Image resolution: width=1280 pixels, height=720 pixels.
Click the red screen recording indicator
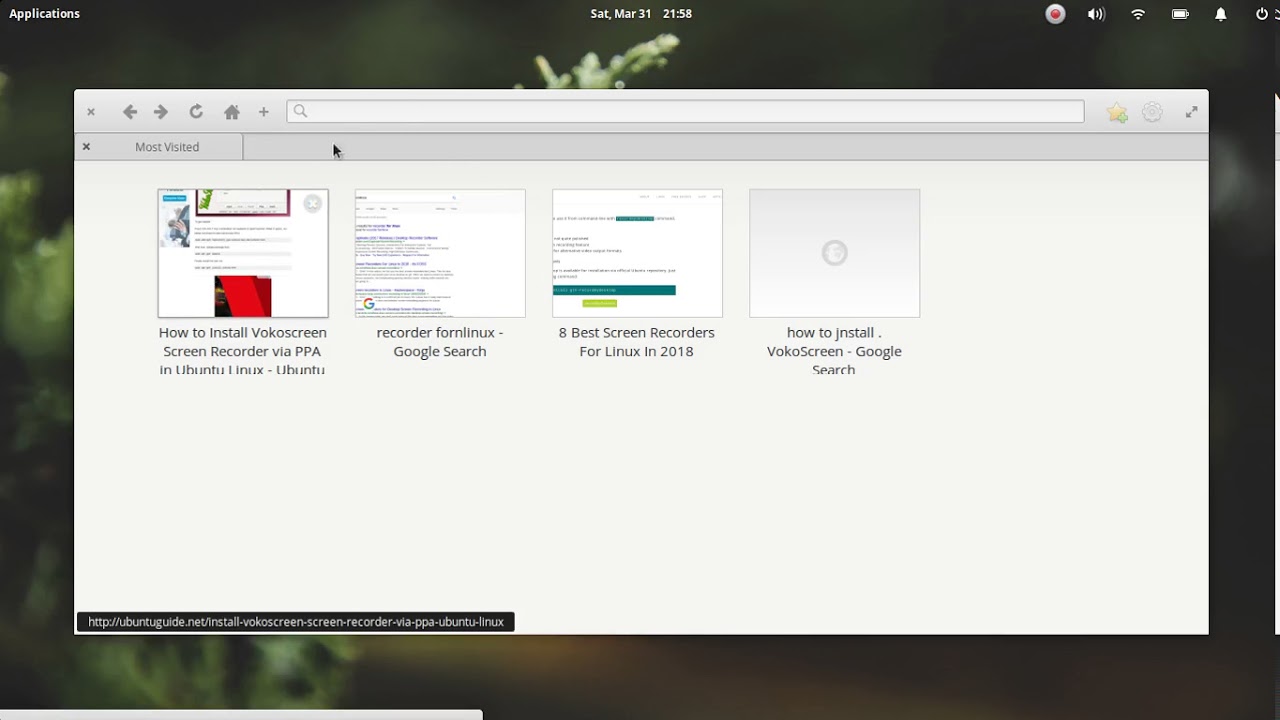[1055, 14]
